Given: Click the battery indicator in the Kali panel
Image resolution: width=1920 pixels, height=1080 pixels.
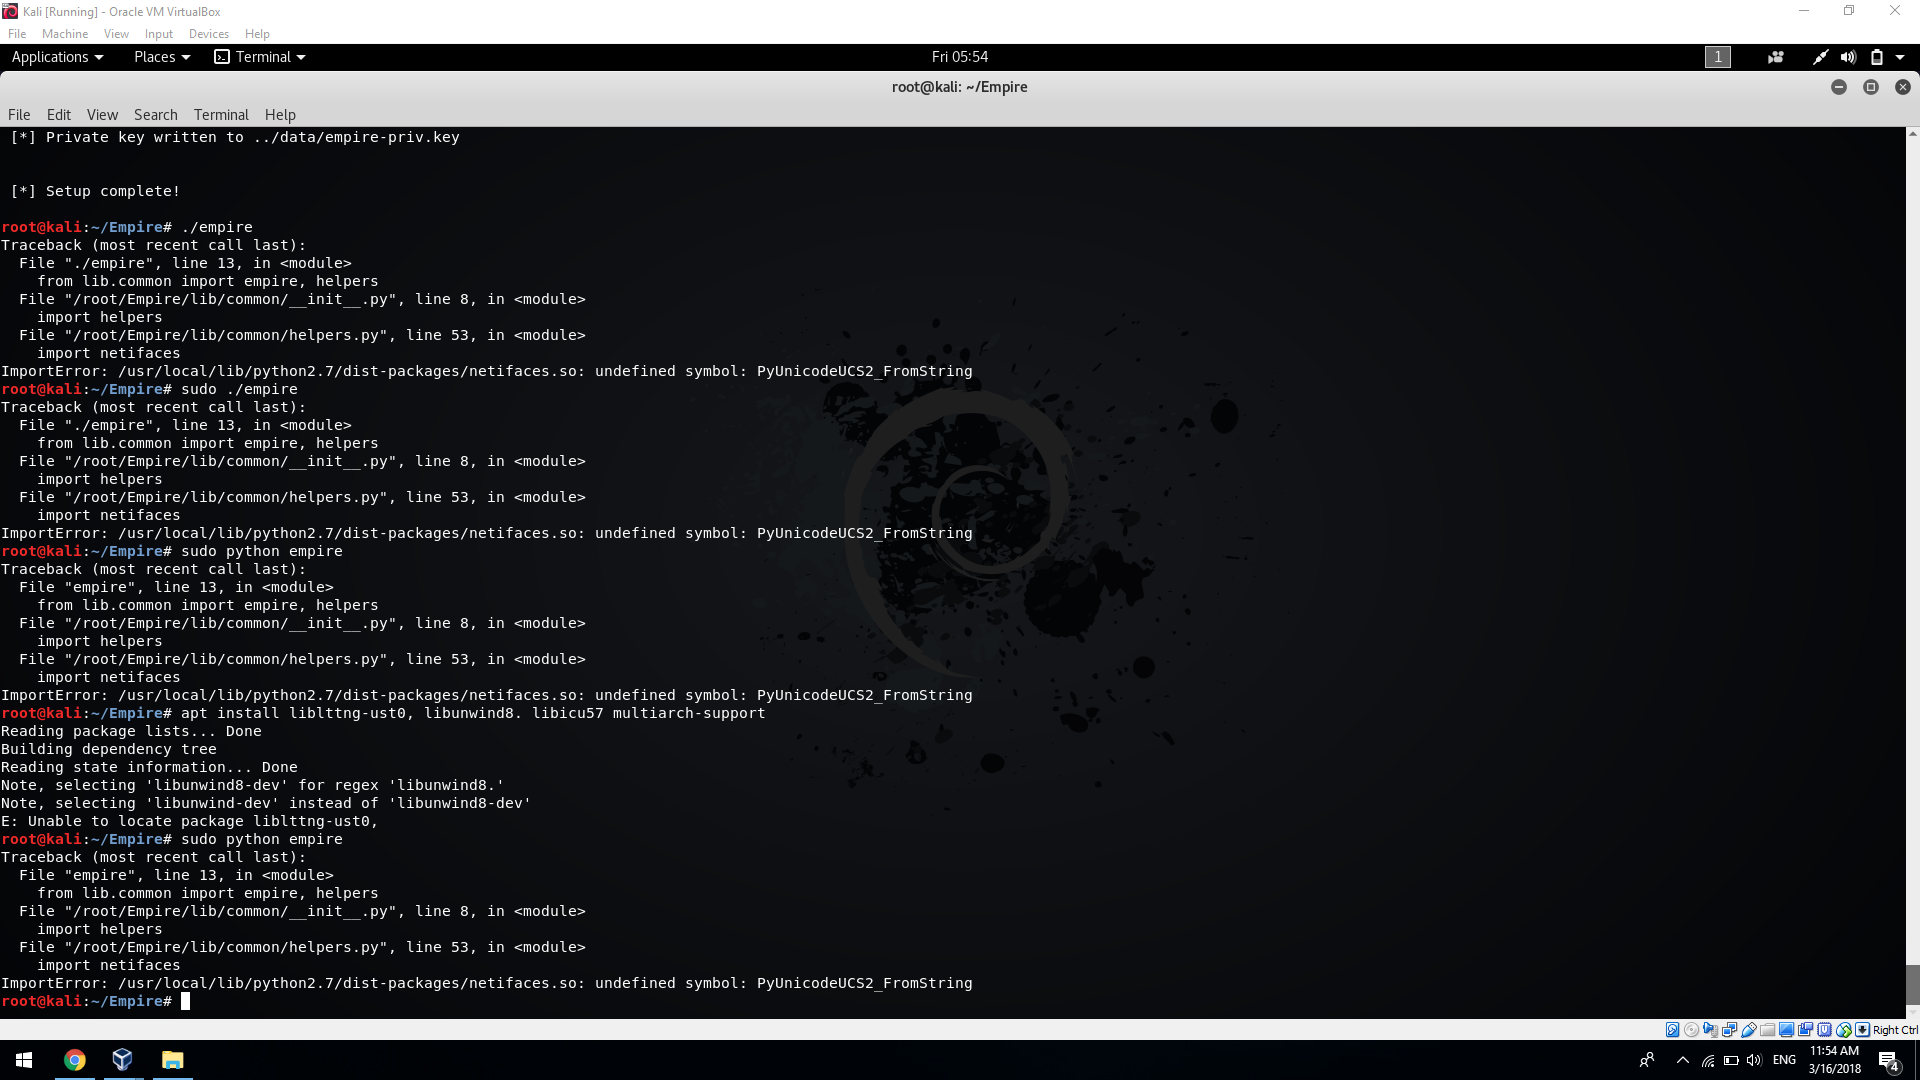Looking at the screenshot, I should [1877, 57].
